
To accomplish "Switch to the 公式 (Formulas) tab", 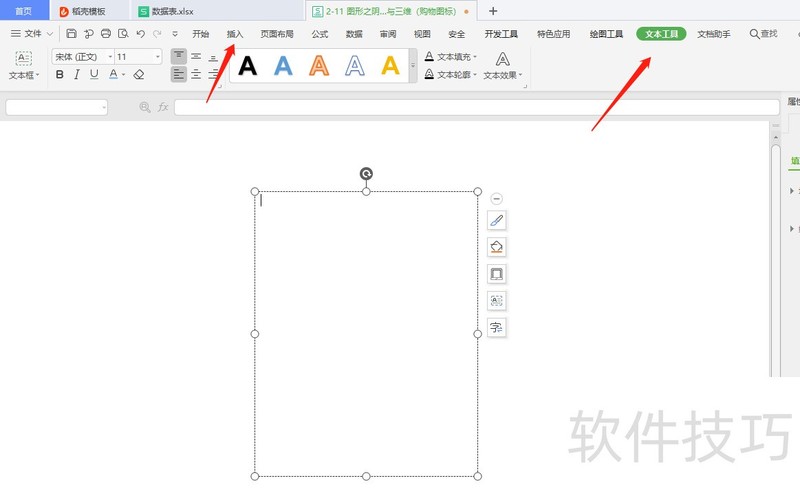I will coord(320,34).
